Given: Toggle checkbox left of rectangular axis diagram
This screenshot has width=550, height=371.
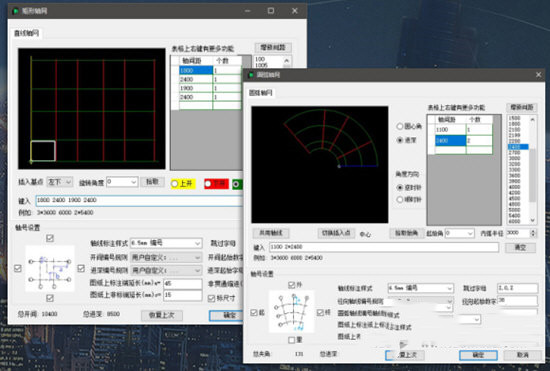Looking at the screenshot, I should tap(18, 269).
